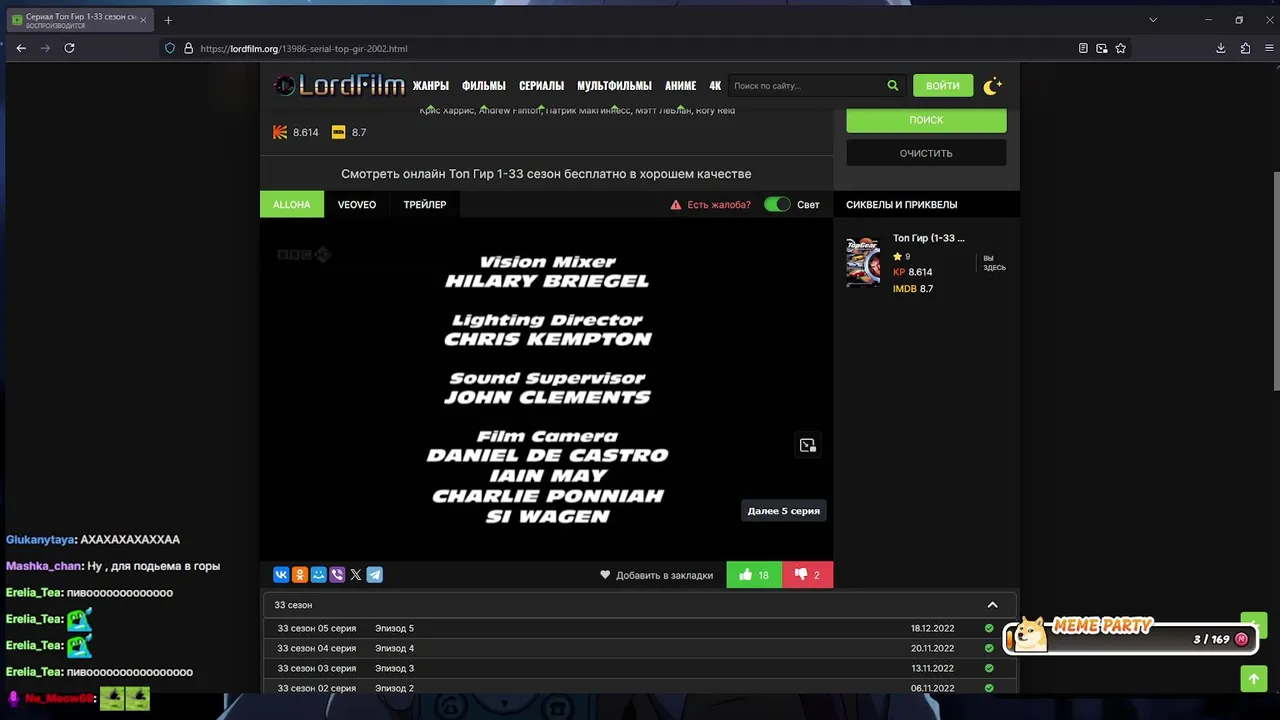Toggle the Свет light switch
This screenshot has width=1280, height=720.
coord(777,204)
